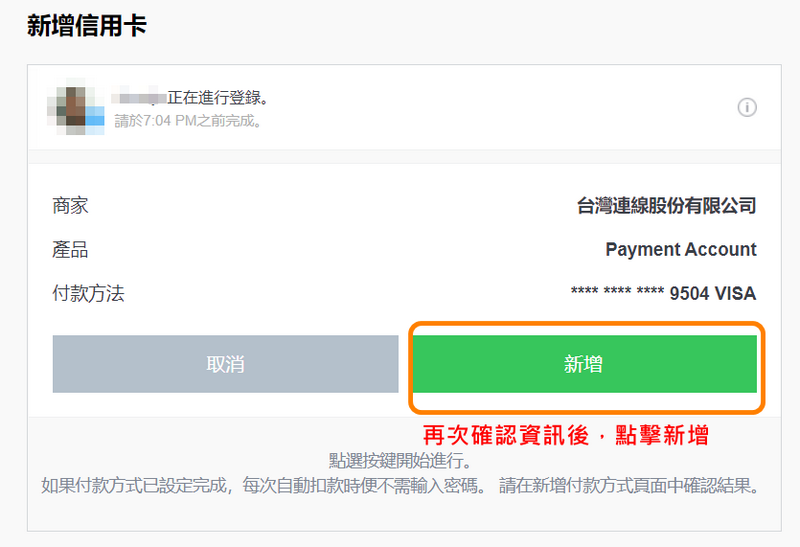800x547 pixels.
Task: Click the green 新增 button
Action: [585, 364]
